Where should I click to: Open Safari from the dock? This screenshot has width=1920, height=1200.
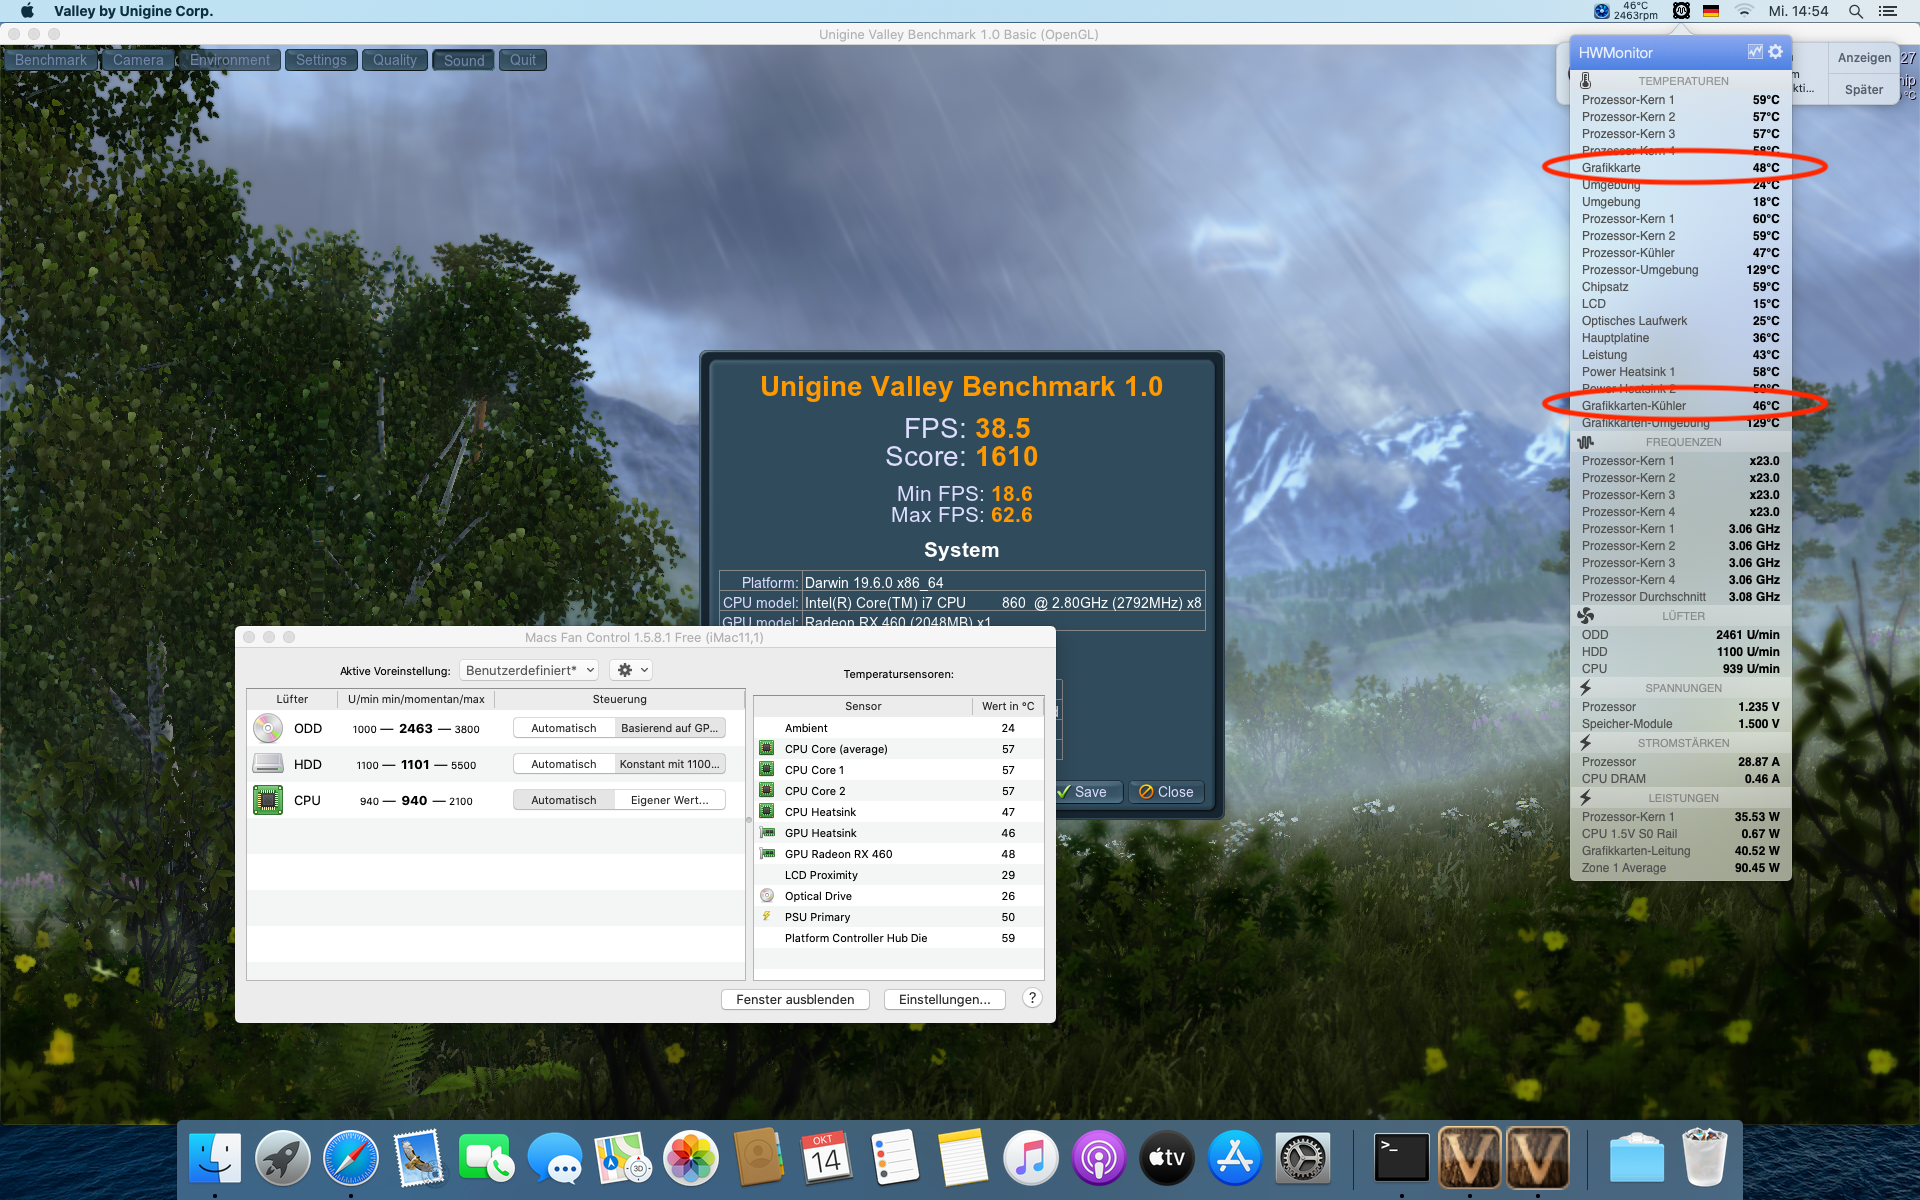350,1158
